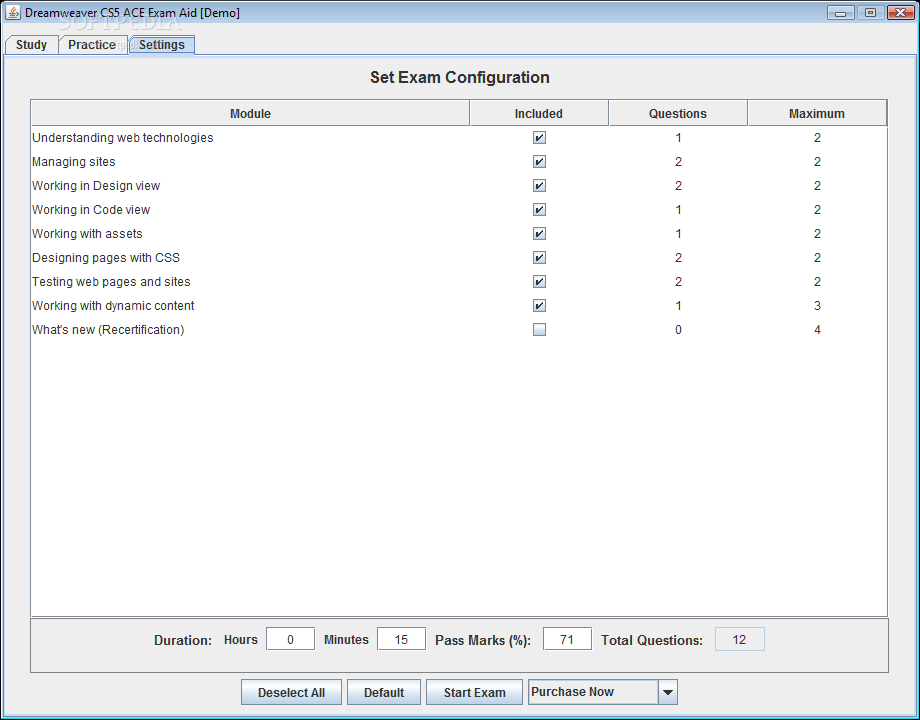Click the Pass Marks percentage field
This screenshot has height=720, width=920.
point(567,640)
